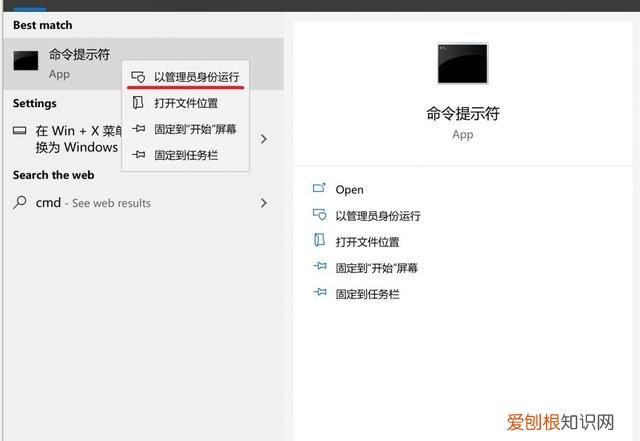Viewport: 640px width, 441px height.
Task: Click the Search the web heading
Action: pyautogui.click(x=53, y=175)
